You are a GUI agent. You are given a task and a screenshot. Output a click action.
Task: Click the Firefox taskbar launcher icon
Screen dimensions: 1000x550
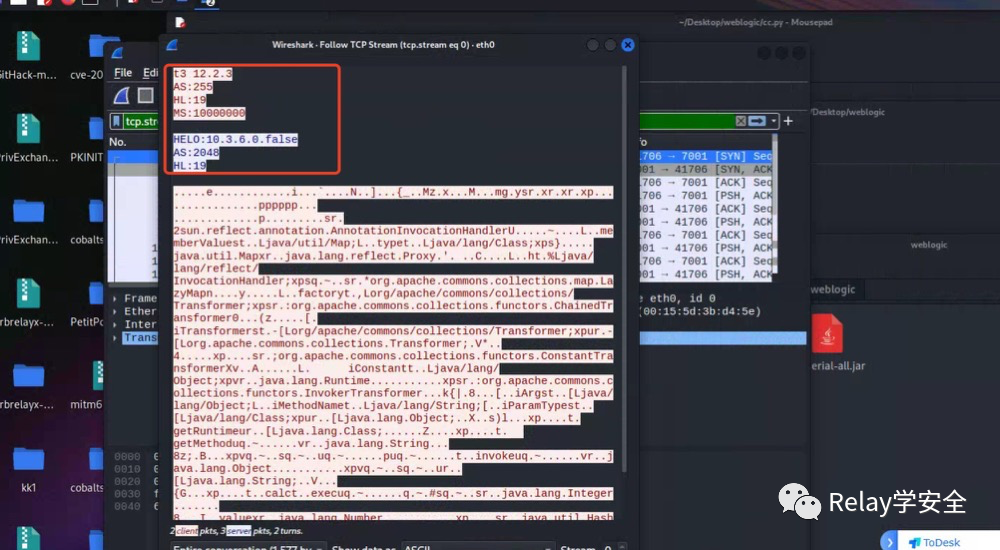tap(66, 3)
